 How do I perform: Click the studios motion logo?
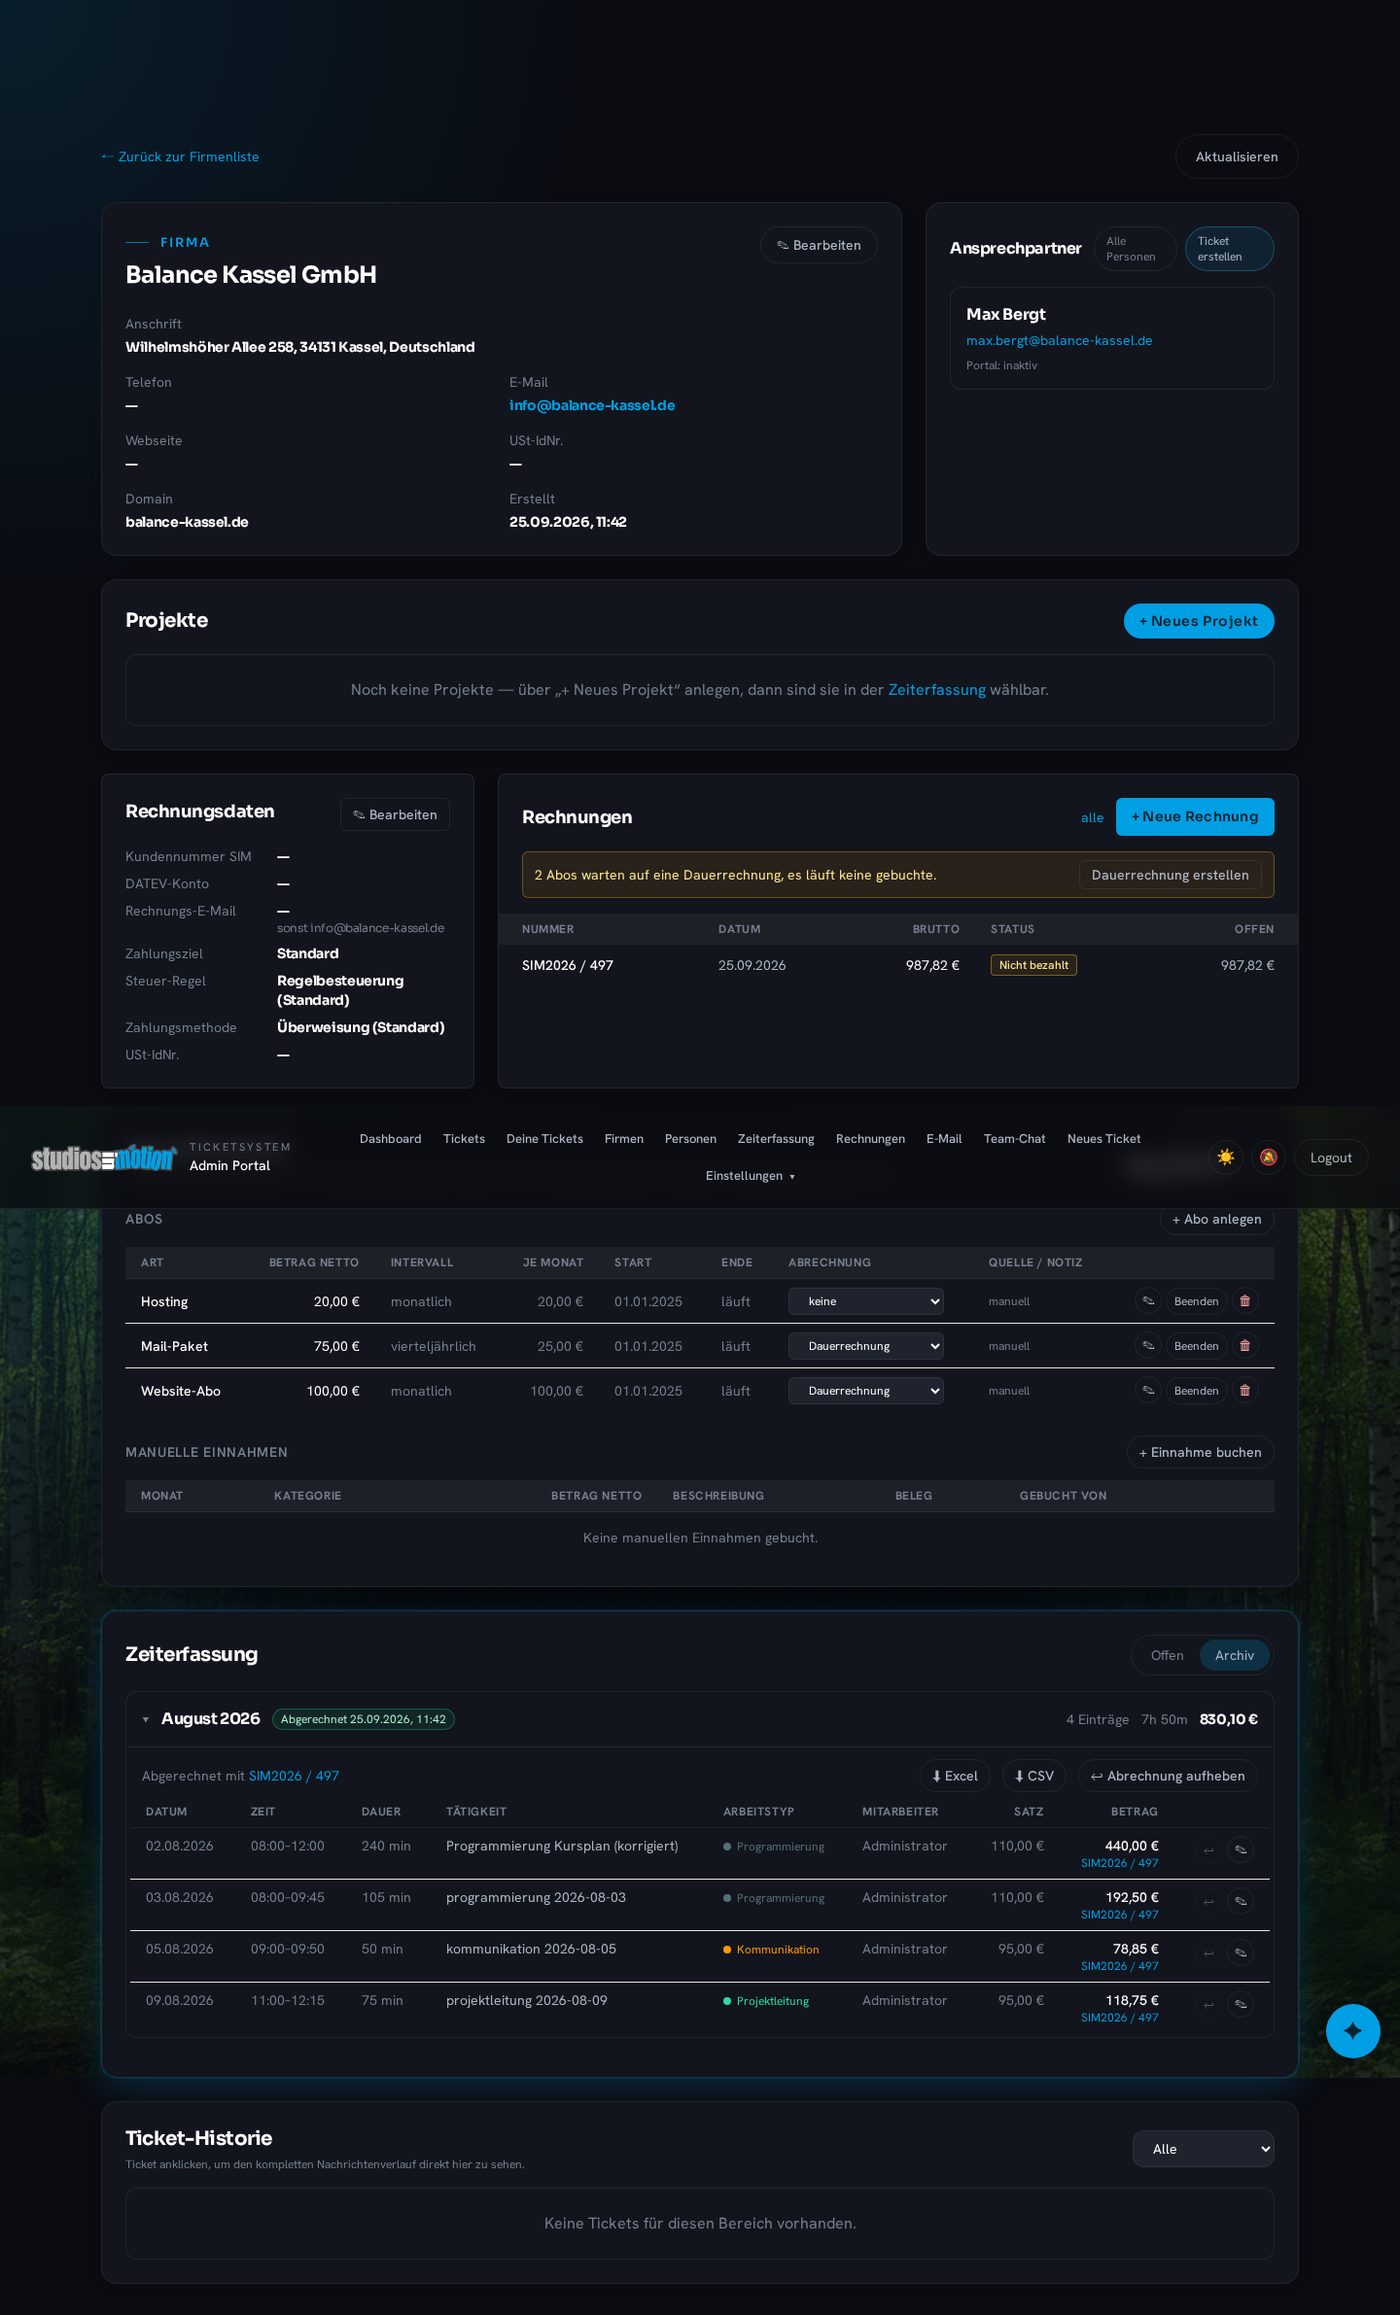tap(104, 1157)
